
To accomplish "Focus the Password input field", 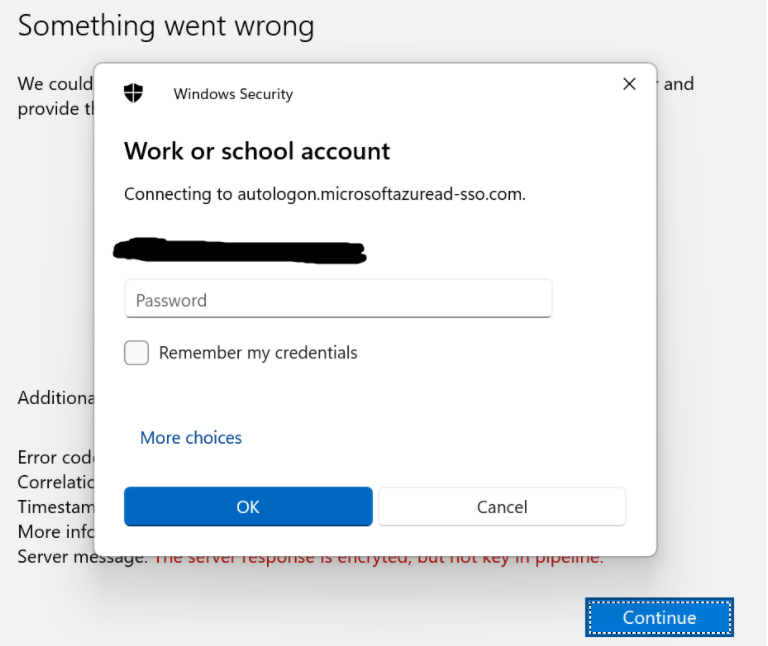I will [x=338, y=299].
